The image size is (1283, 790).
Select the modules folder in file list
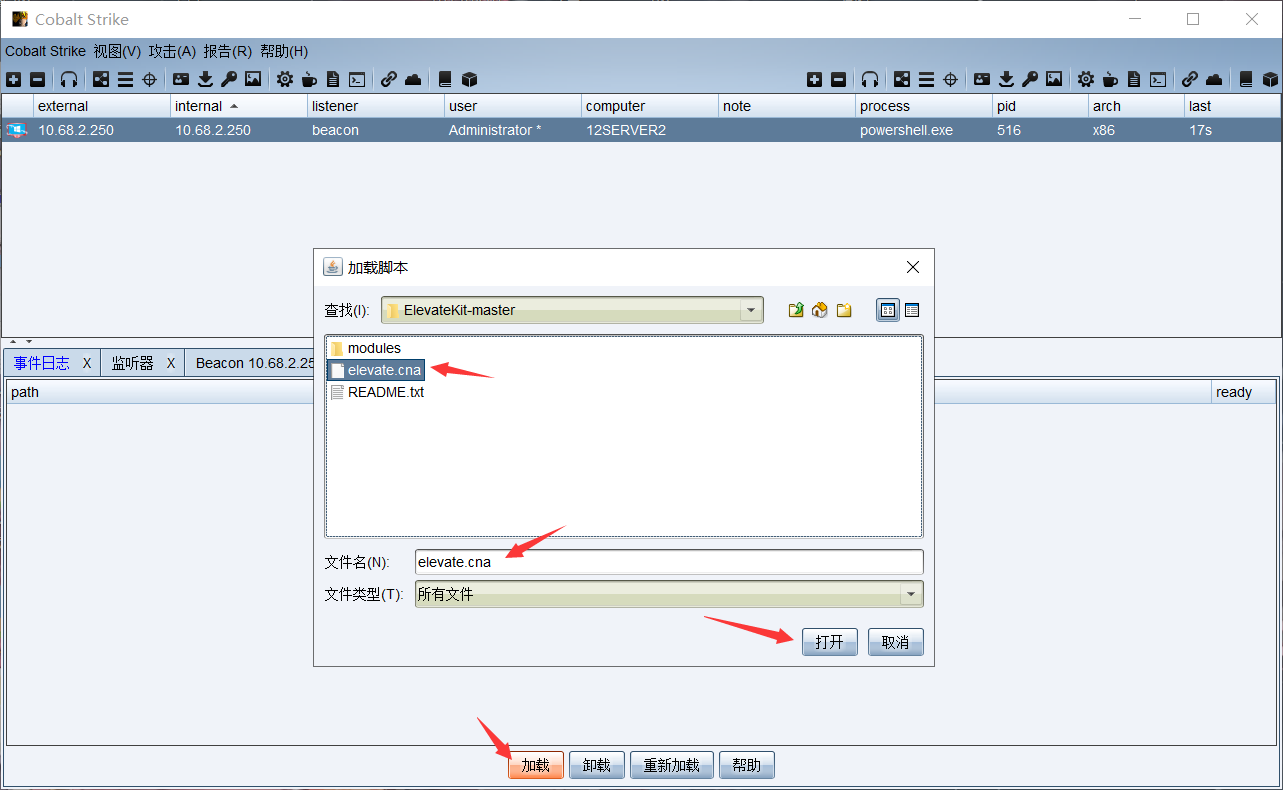366,348
